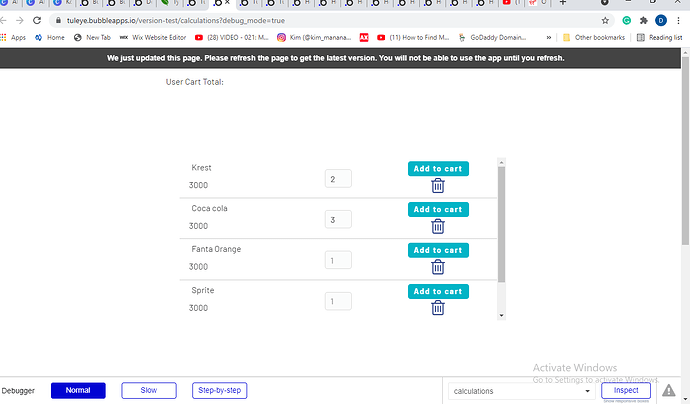Viewport: 690px width, 404px height.
Task: Edit the Coca cola quantity field
Action: point(338,219)
